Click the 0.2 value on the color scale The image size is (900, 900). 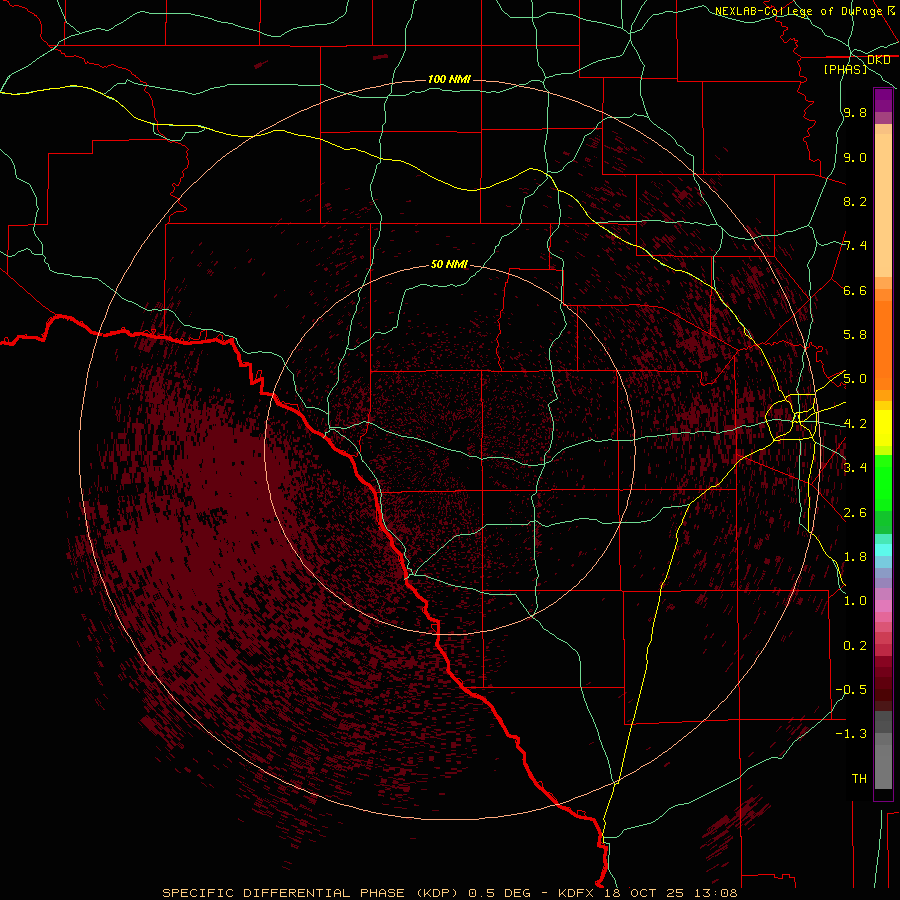click(x=855, y=646)
